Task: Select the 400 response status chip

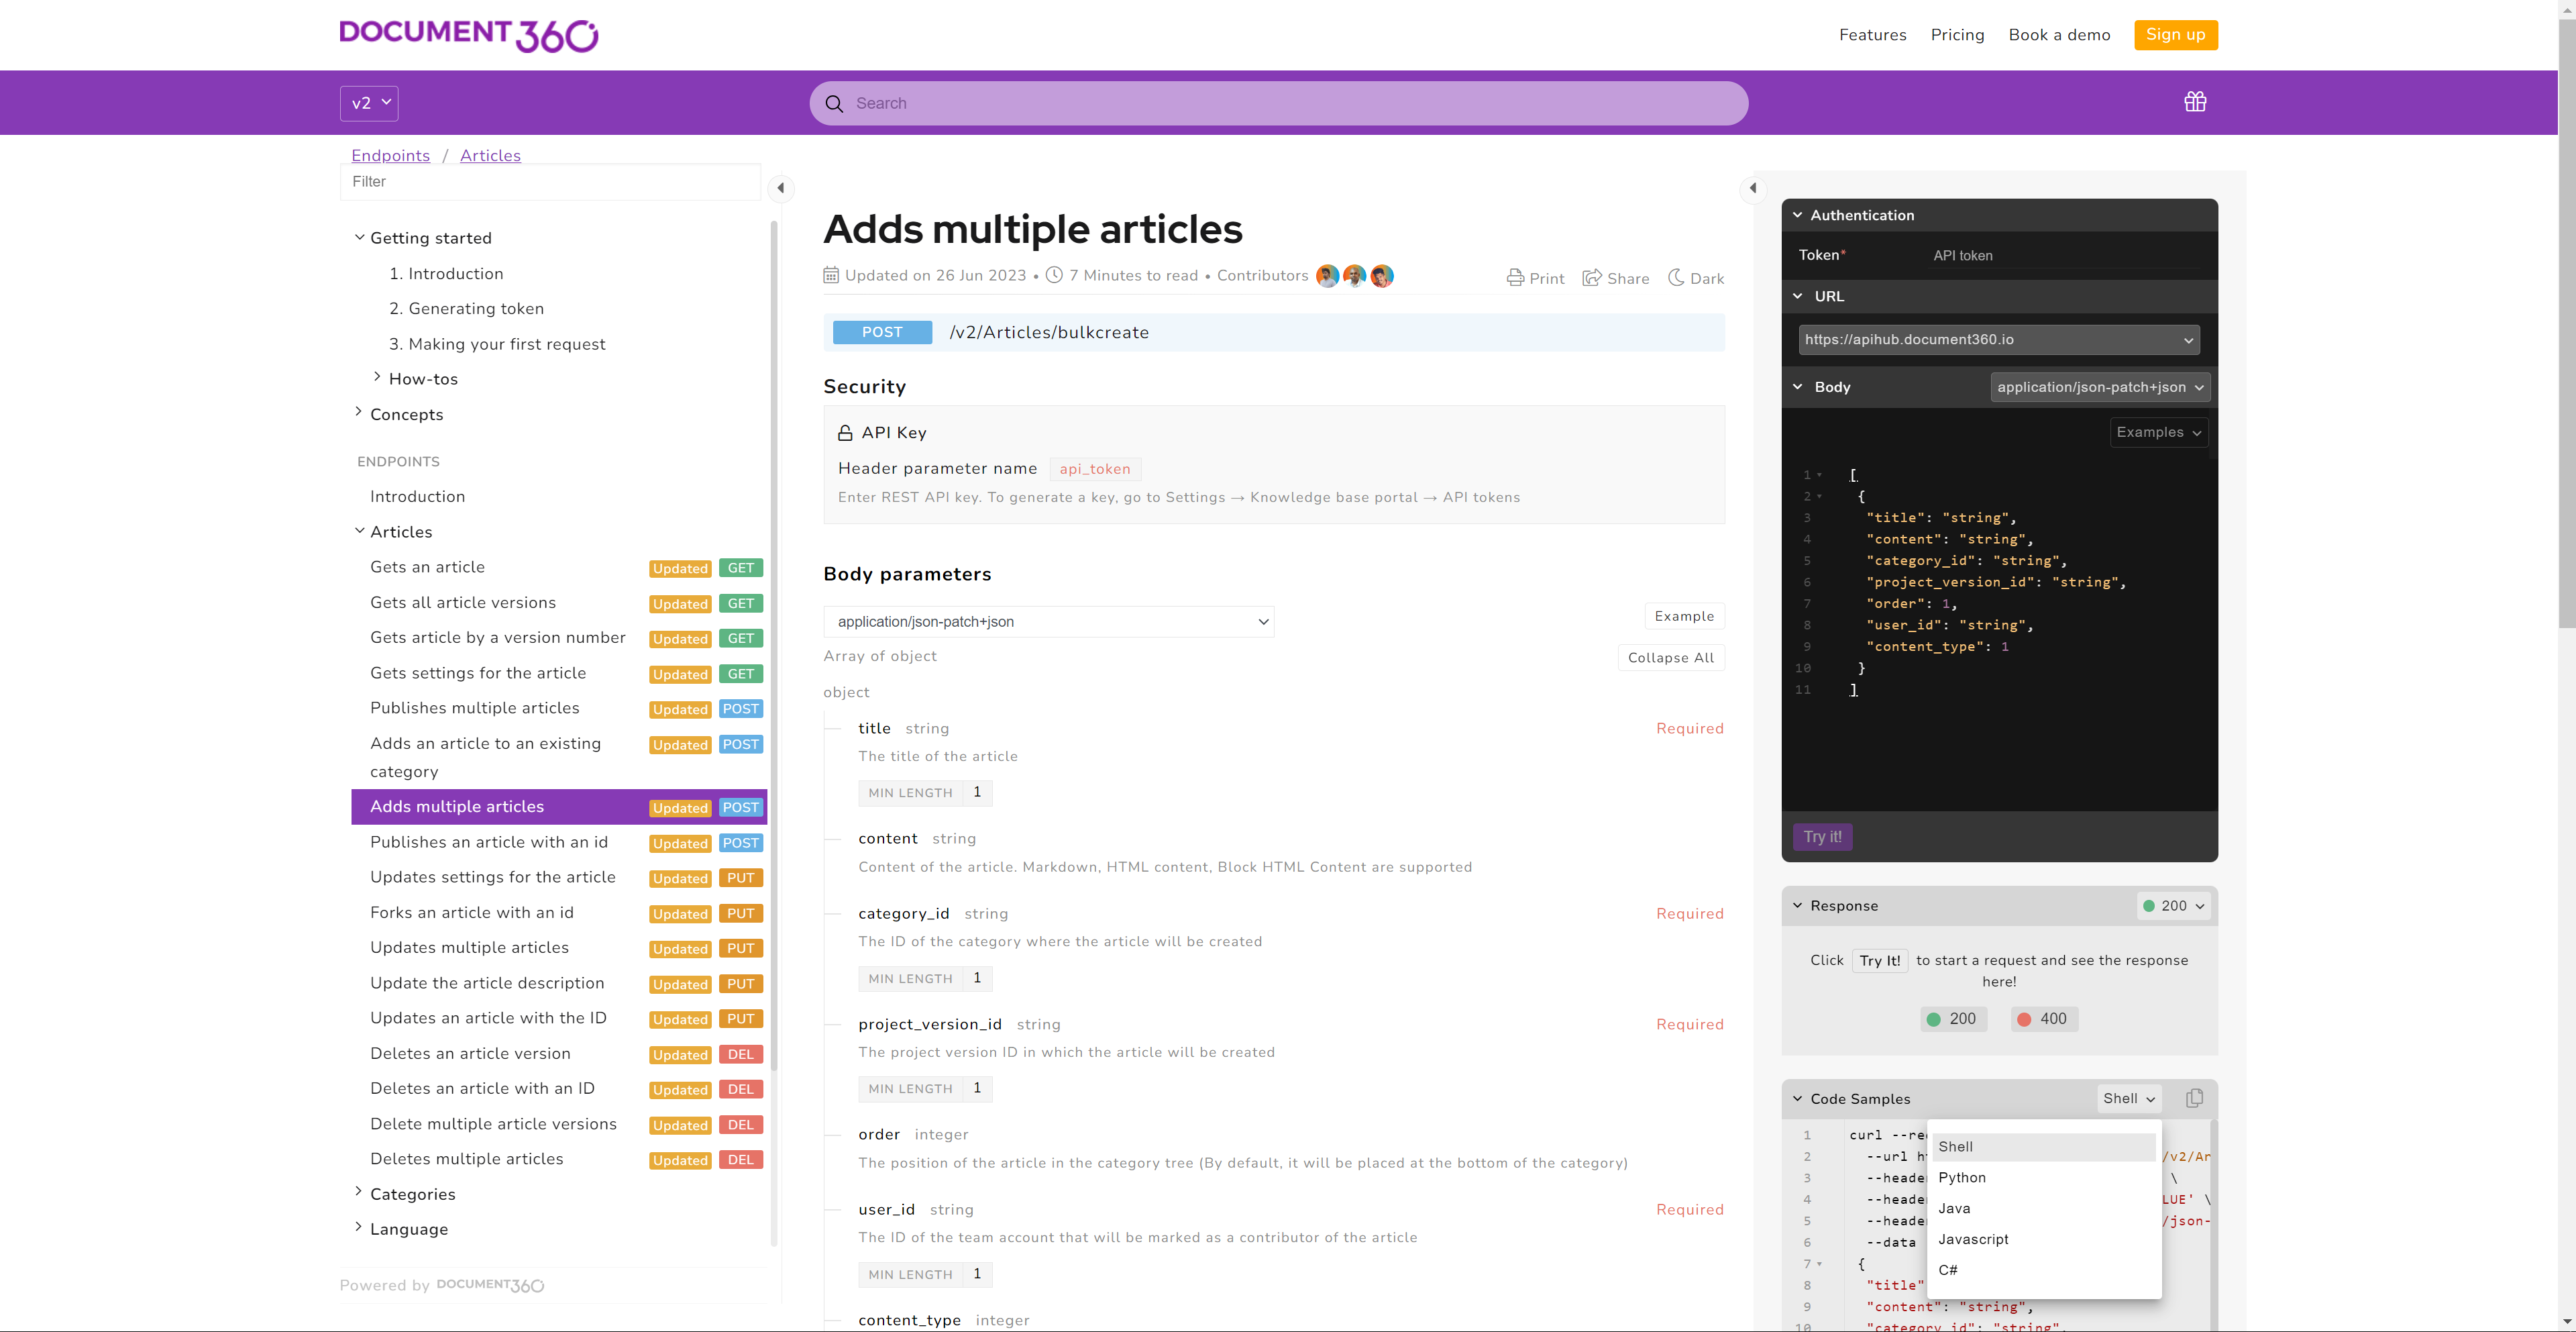Action: coord(2043,1019)
